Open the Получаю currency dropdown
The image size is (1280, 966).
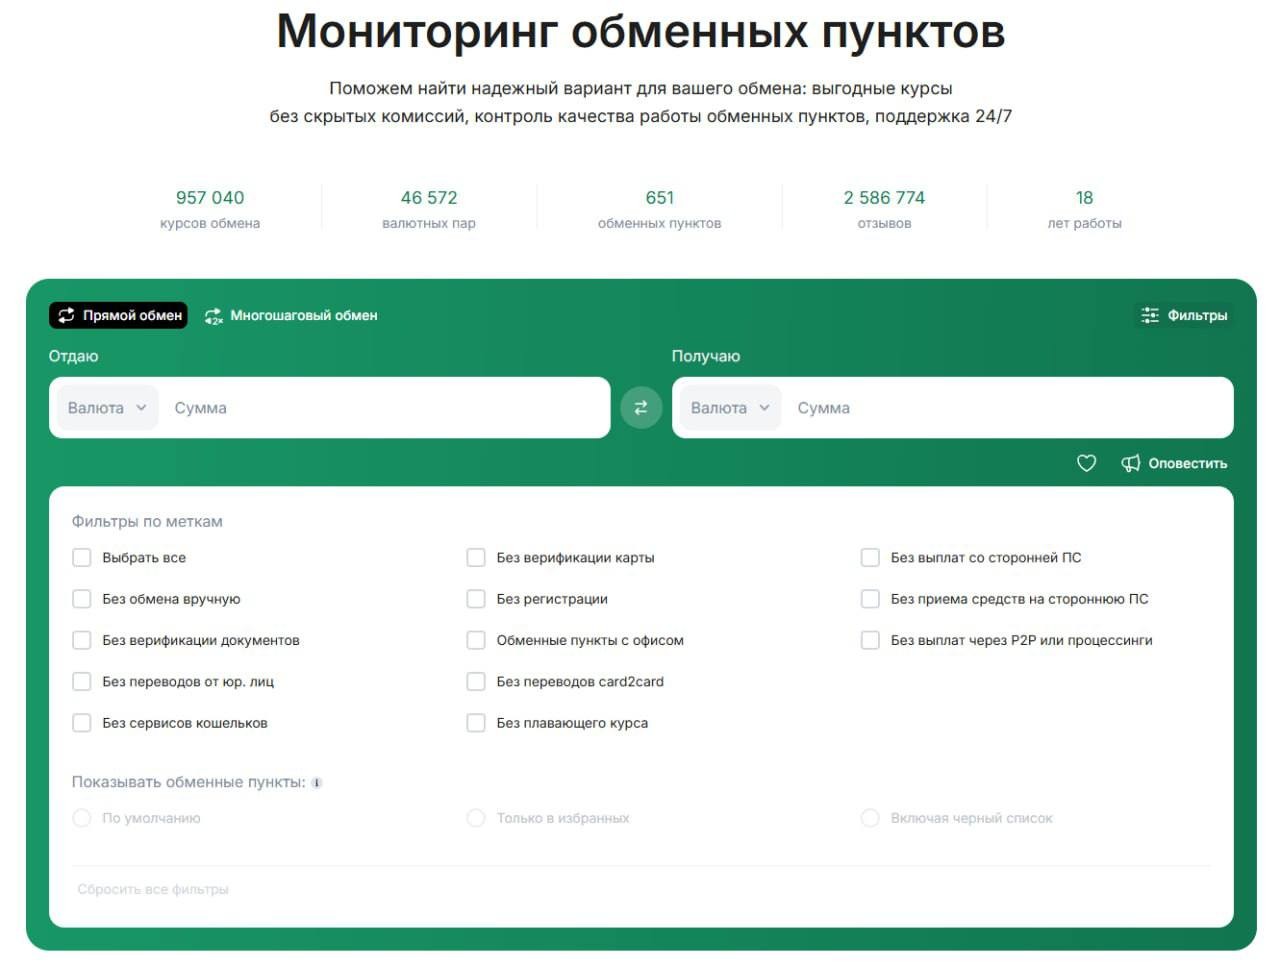730,408
